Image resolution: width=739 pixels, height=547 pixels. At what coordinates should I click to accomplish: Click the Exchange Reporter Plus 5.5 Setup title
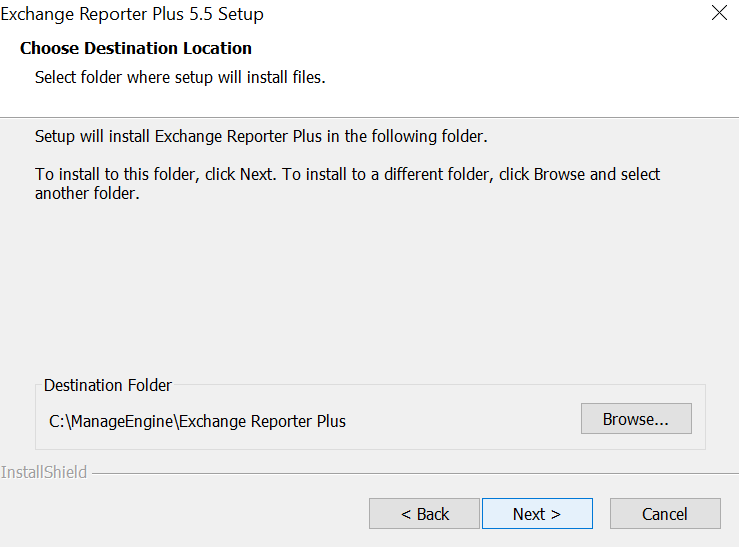click(x=132, y=15)
